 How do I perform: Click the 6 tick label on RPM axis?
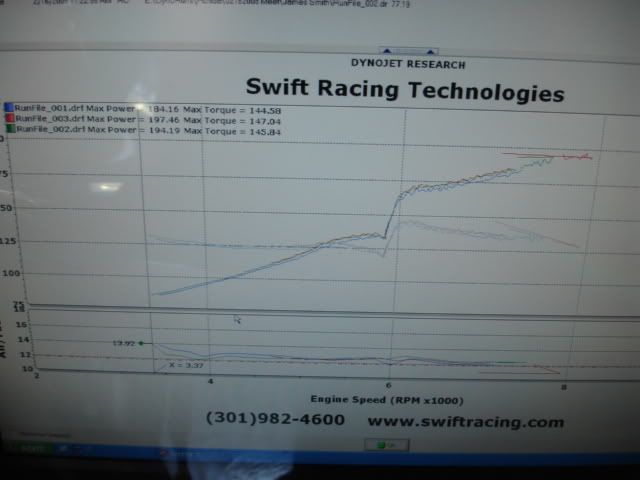coord(389,385)
